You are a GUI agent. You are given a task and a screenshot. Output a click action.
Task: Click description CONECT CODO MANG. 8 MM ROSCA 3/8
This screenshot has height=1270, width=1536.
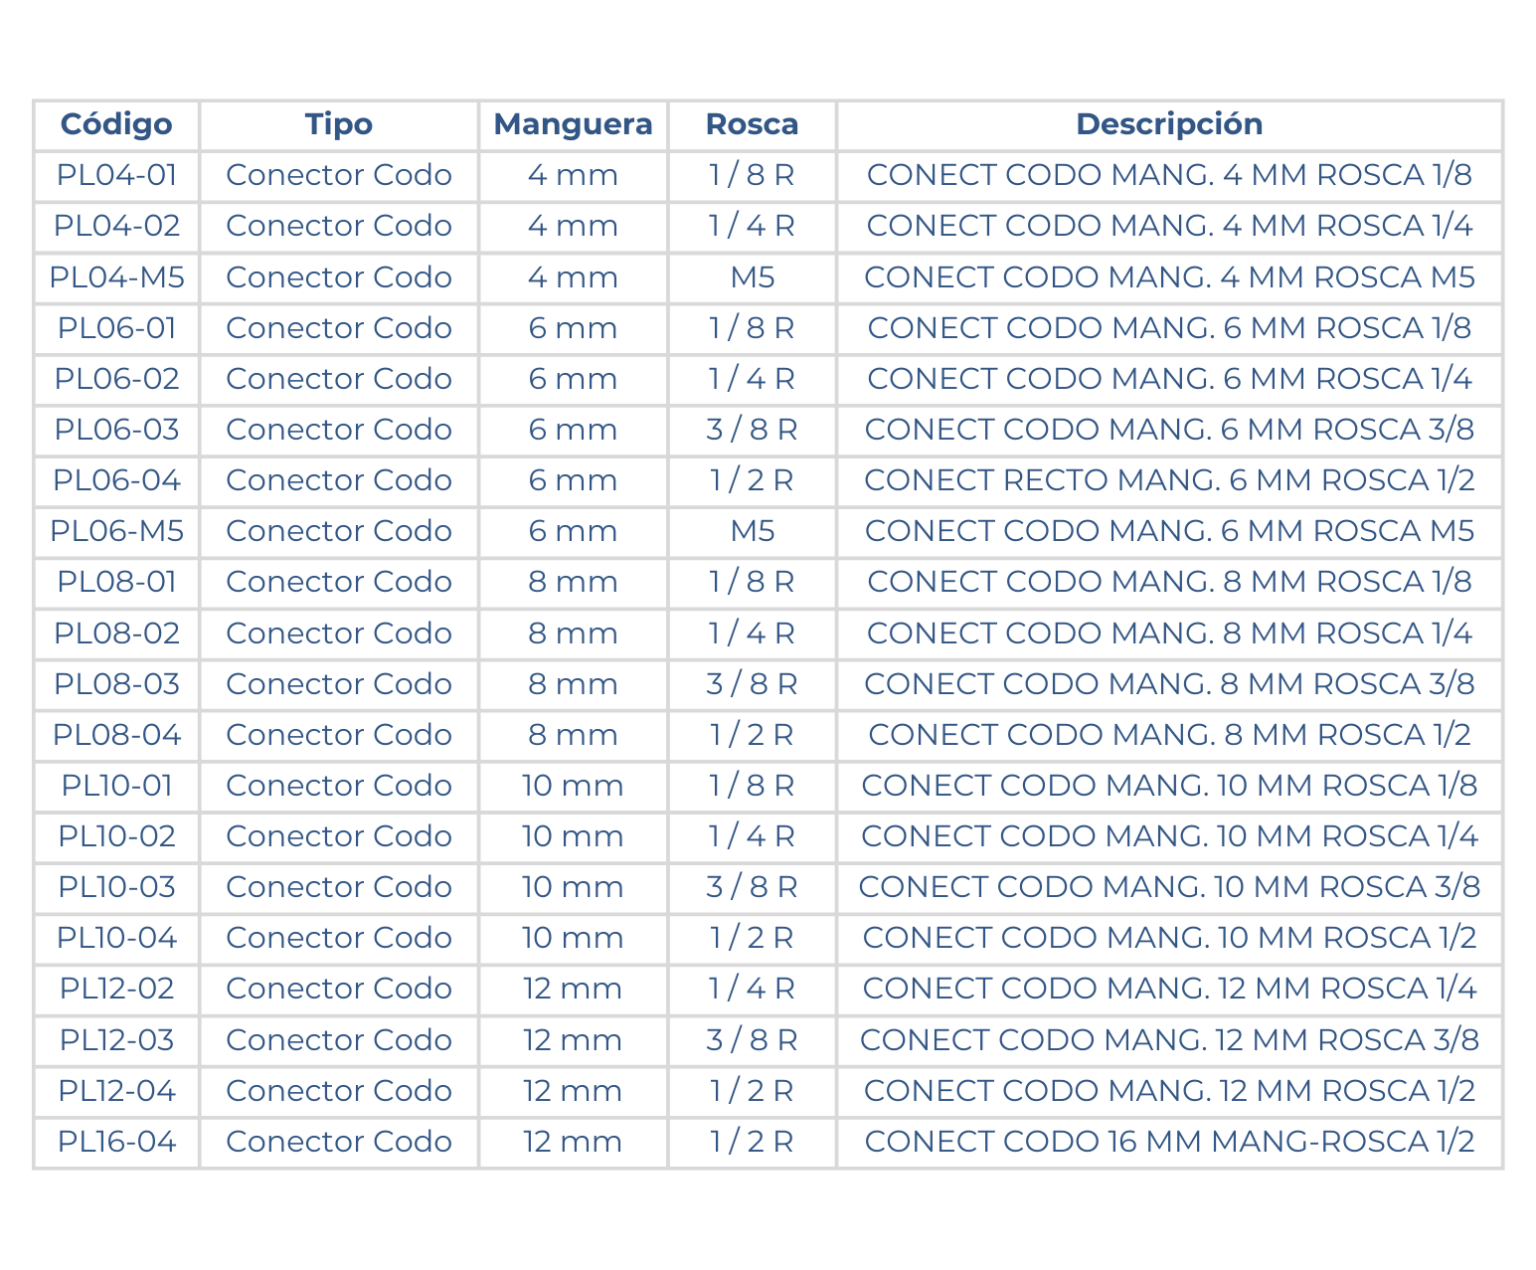[1169, 684]
